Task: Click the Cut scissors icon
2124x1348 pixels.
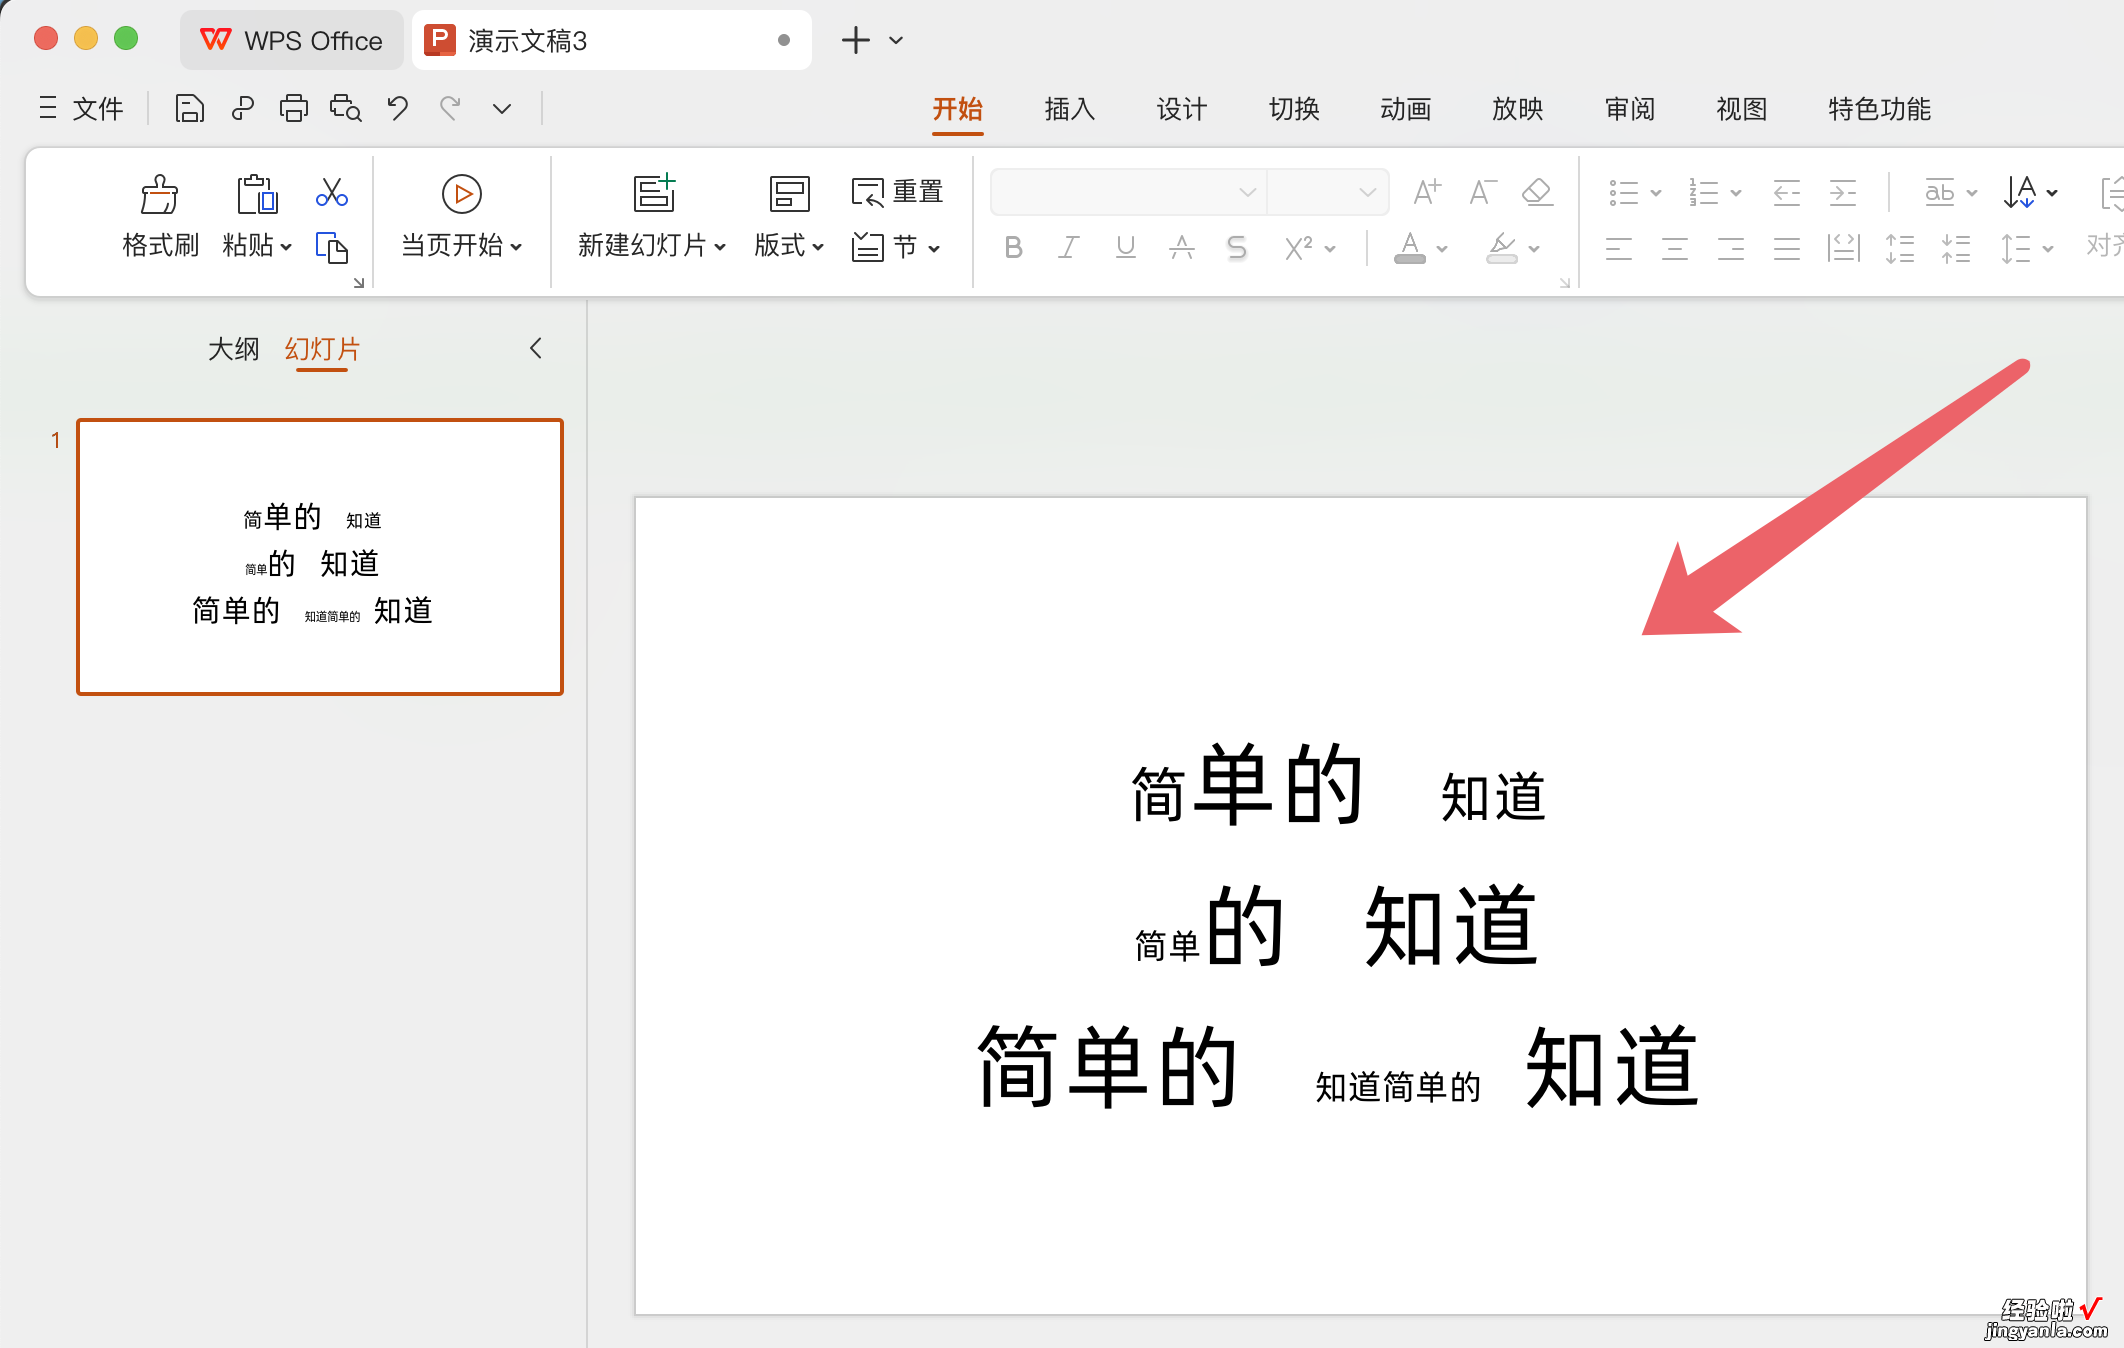Action: click(x=331, y=192)
